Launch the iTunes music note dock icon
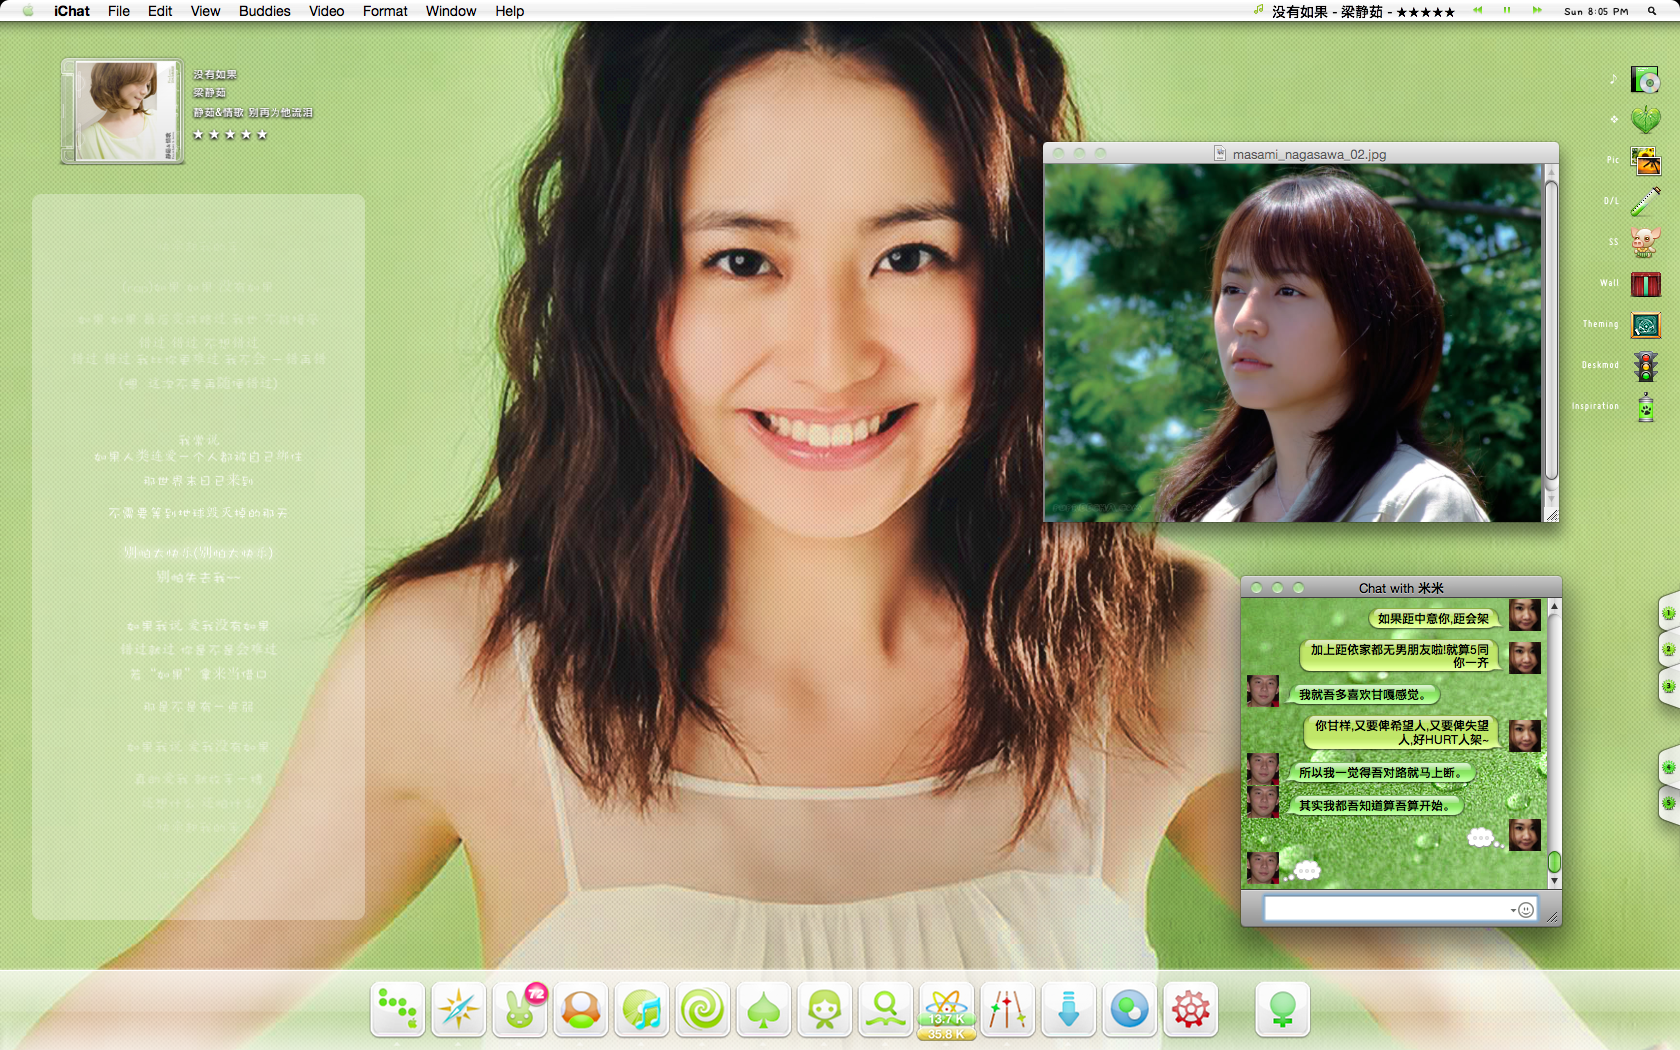The width and height of the screenshot is (1680, 1050). pyautogui.click(x=642, y=1009)
